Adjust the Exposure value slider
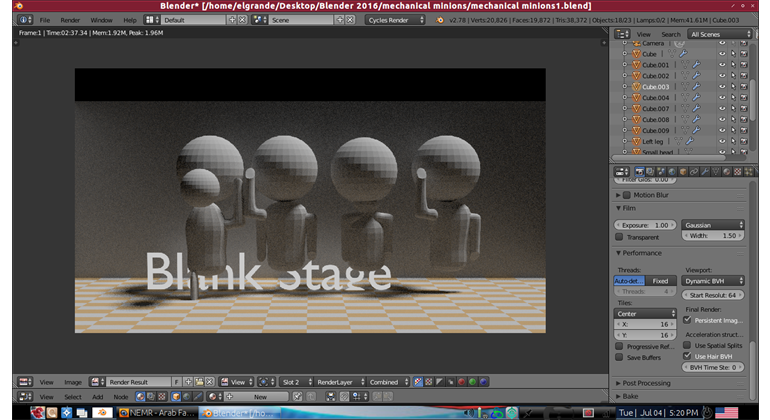Image resolution: width=770 pixels, height=420 pixels. coord(645,225)
